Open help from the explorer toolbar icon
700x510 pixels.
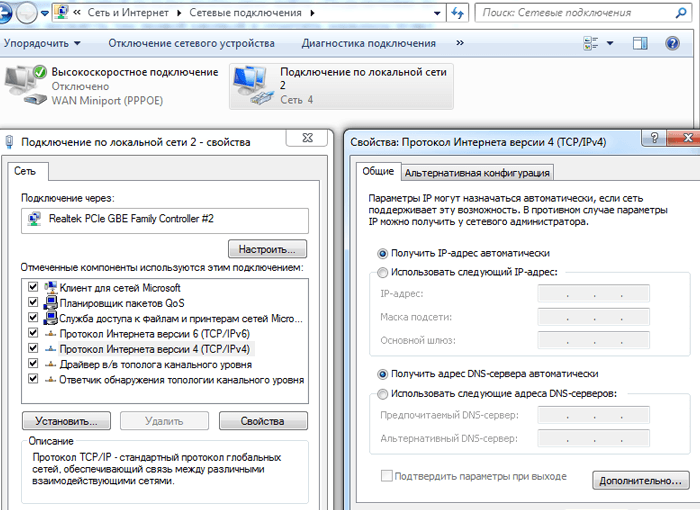[x=673, y=44]
